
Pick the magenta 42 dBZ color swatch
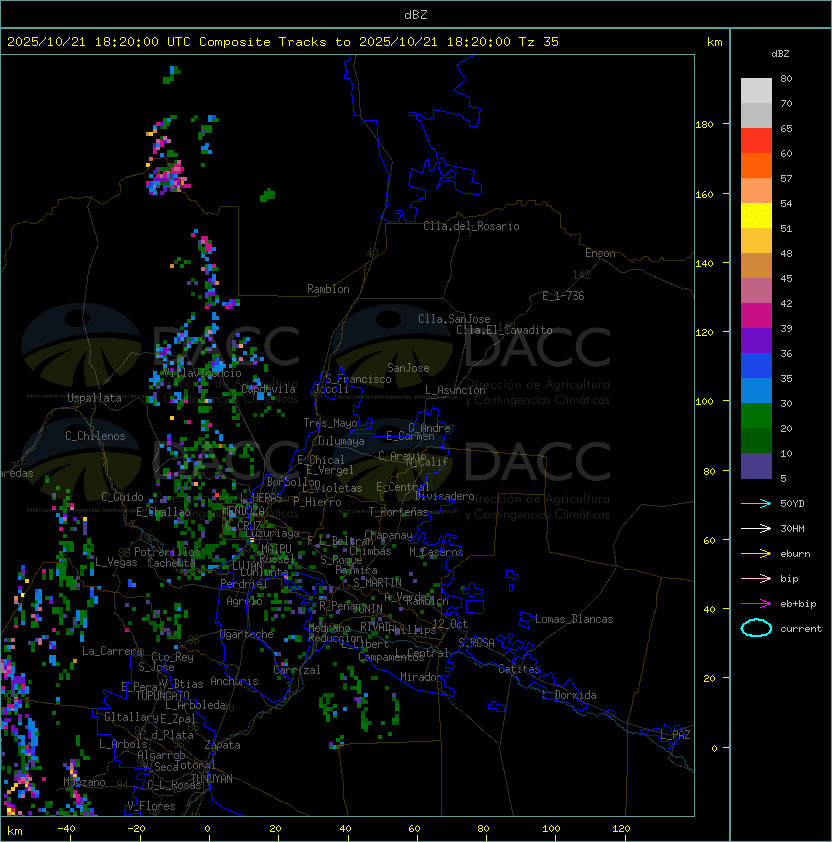coord(756,315)
